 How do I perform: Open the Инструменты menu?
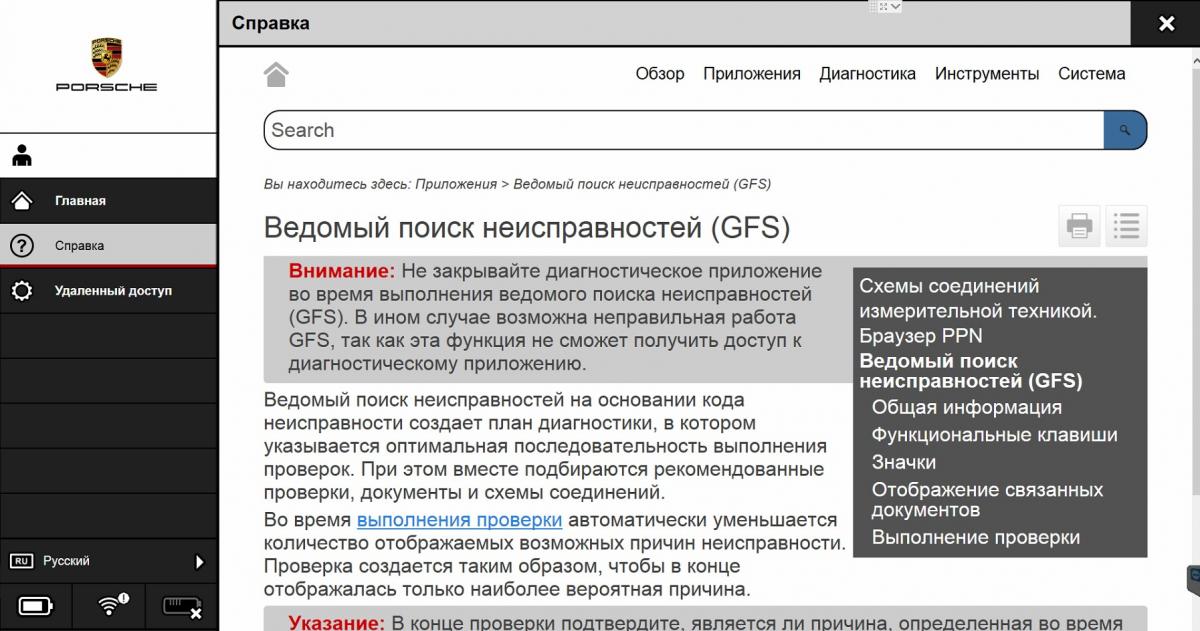coord(986,74)
